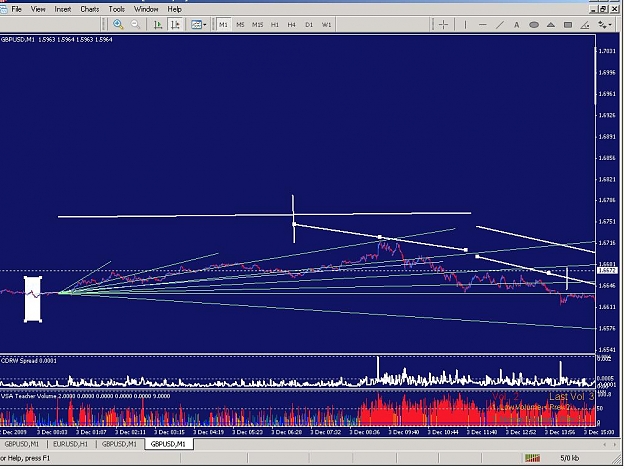The image size is (625, 469).
Task: Open the Insert menu
Action: 63,9
